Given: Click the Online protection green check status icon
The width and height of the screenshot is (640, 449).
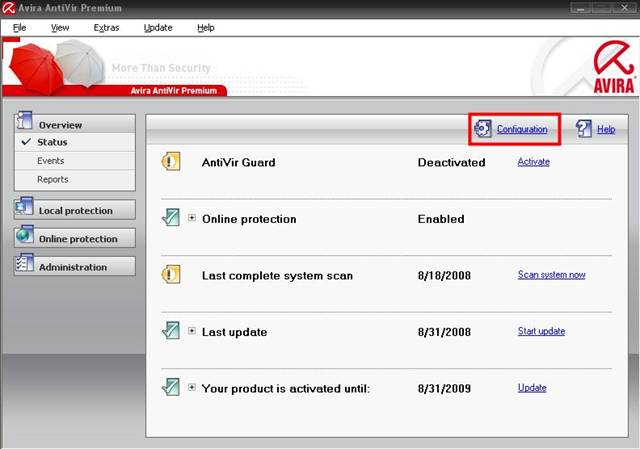Looking at the screenshot, I should [x=171, y=218].
